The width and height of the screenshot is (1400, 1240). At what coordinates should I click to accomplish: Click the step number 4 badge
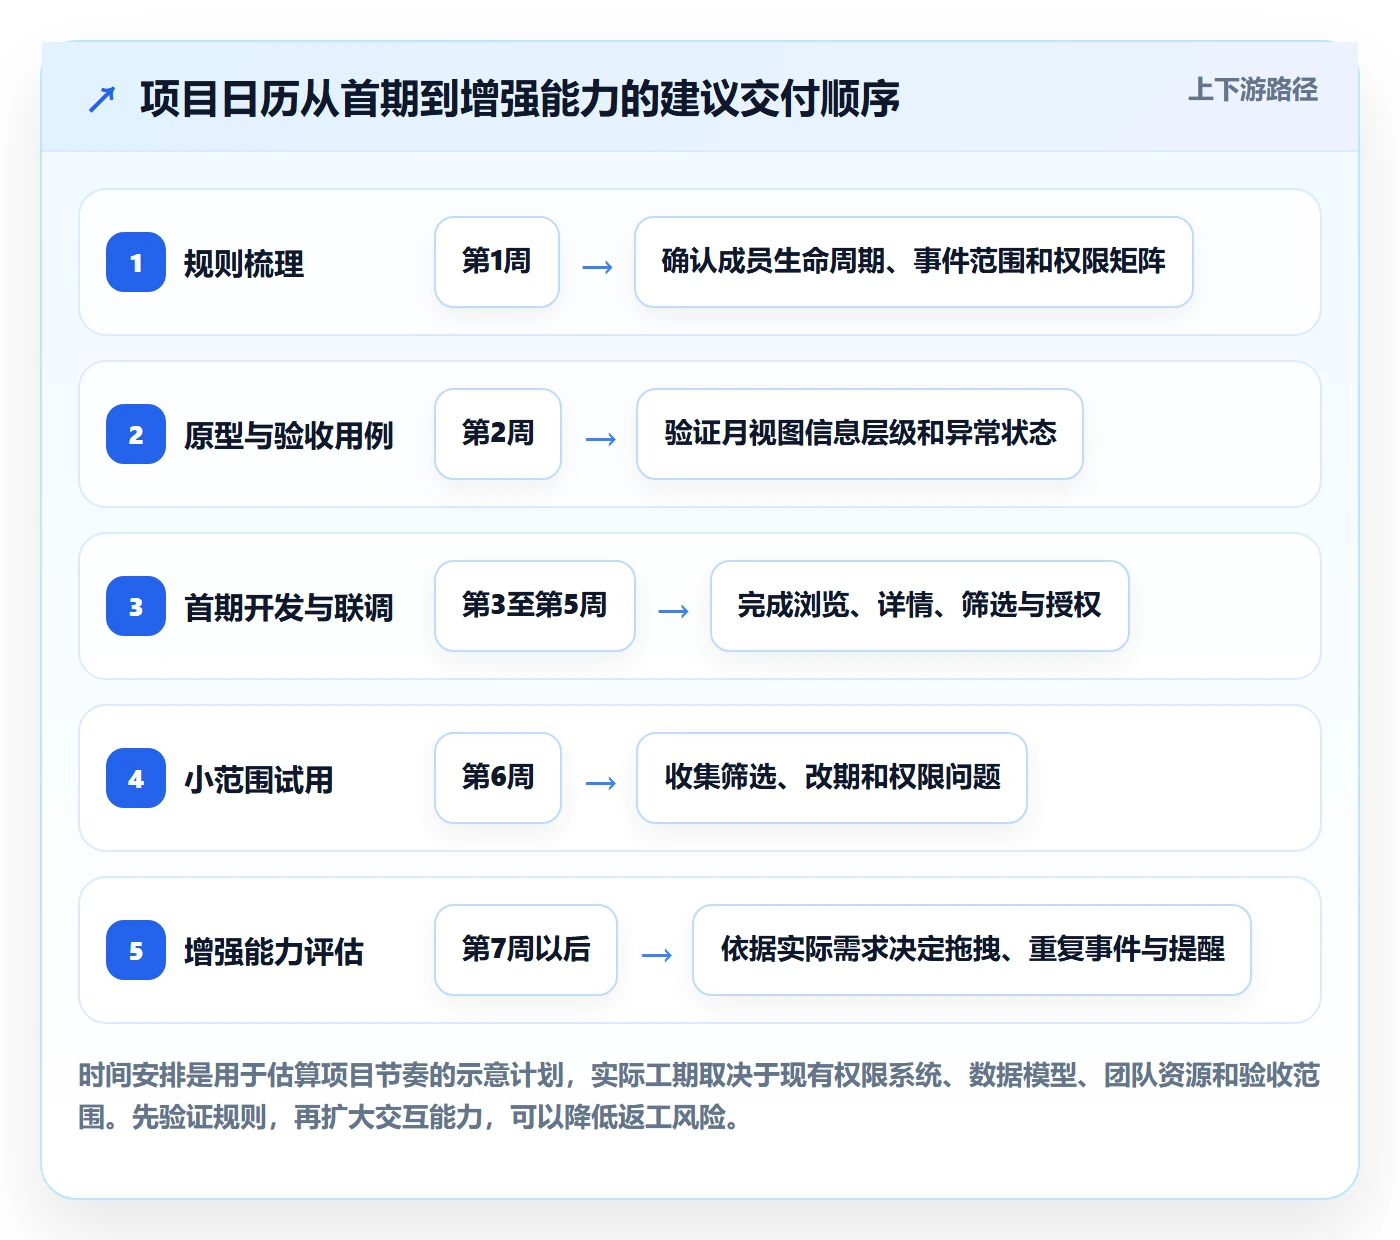pyautogui.click(x=136, y=778)
